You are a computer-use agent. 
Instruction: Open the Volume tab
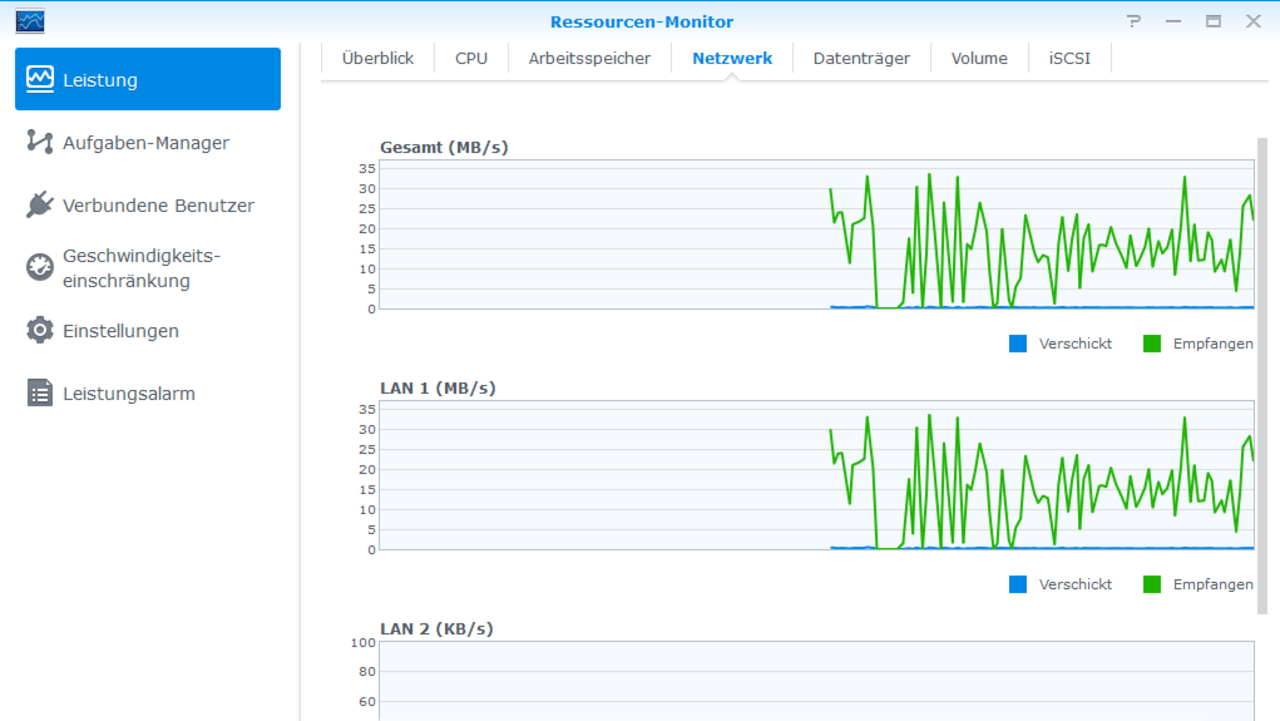click(979, 58)
